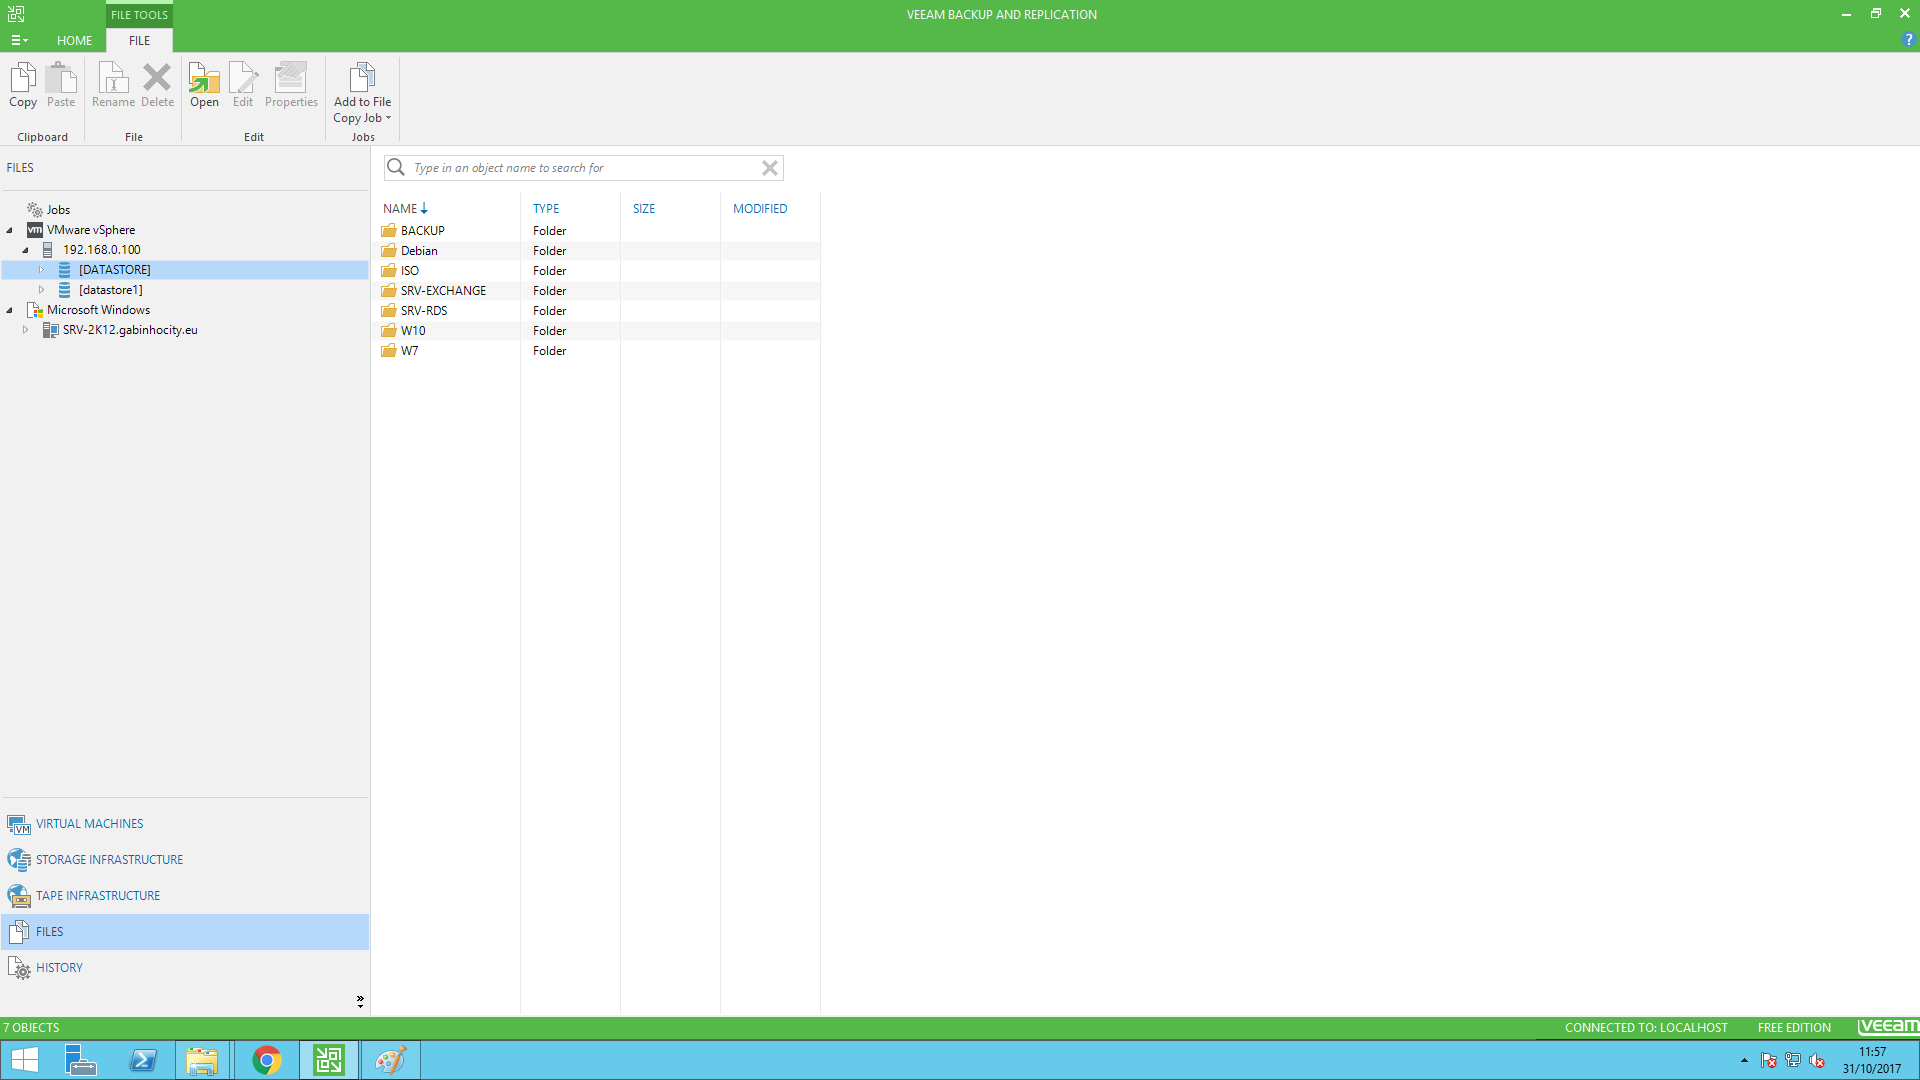This screenshot has height=1080, width=1920.
Task: Open File Explorer from the taskbar
Action: pos(203,1060)
